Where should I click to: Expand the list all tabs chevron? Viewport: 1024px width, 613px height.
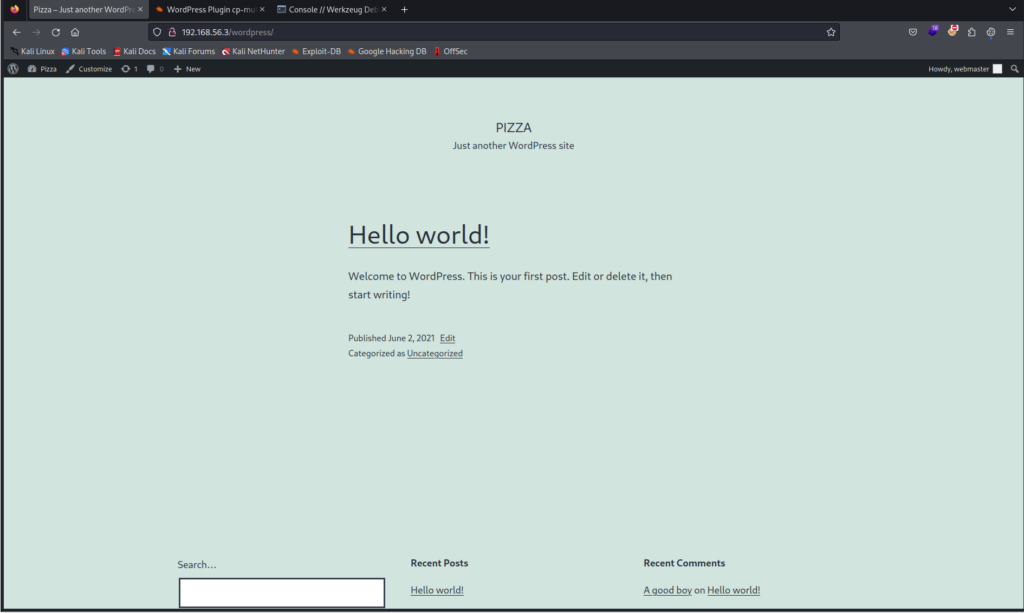(1012, 9)
